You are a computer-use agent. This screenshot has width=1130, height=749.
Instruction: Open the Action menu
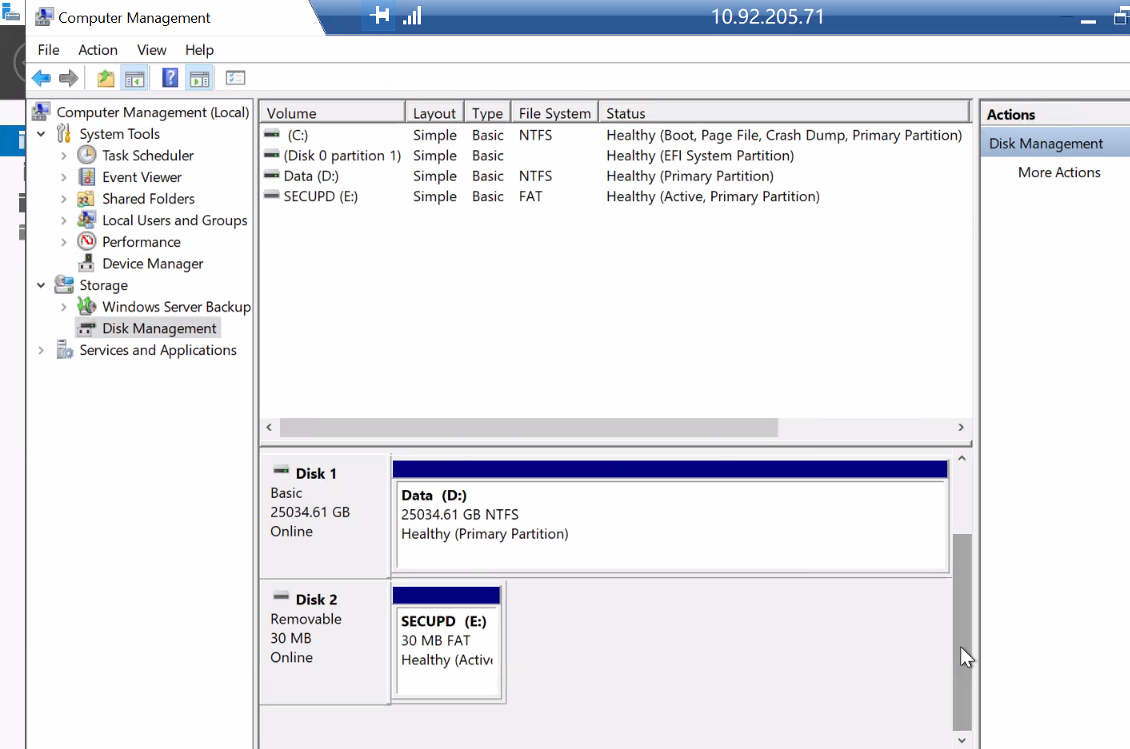[98, 50]
